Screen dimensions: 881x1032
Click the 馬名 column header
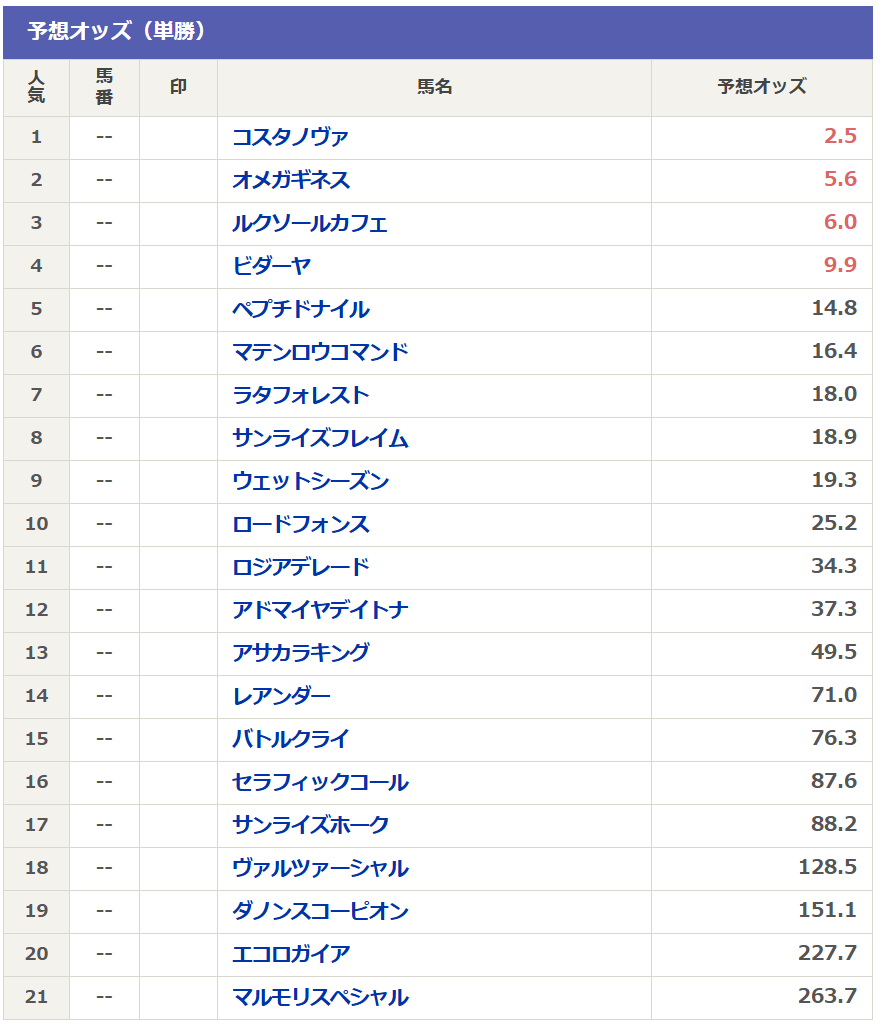[x=434, y=87]
